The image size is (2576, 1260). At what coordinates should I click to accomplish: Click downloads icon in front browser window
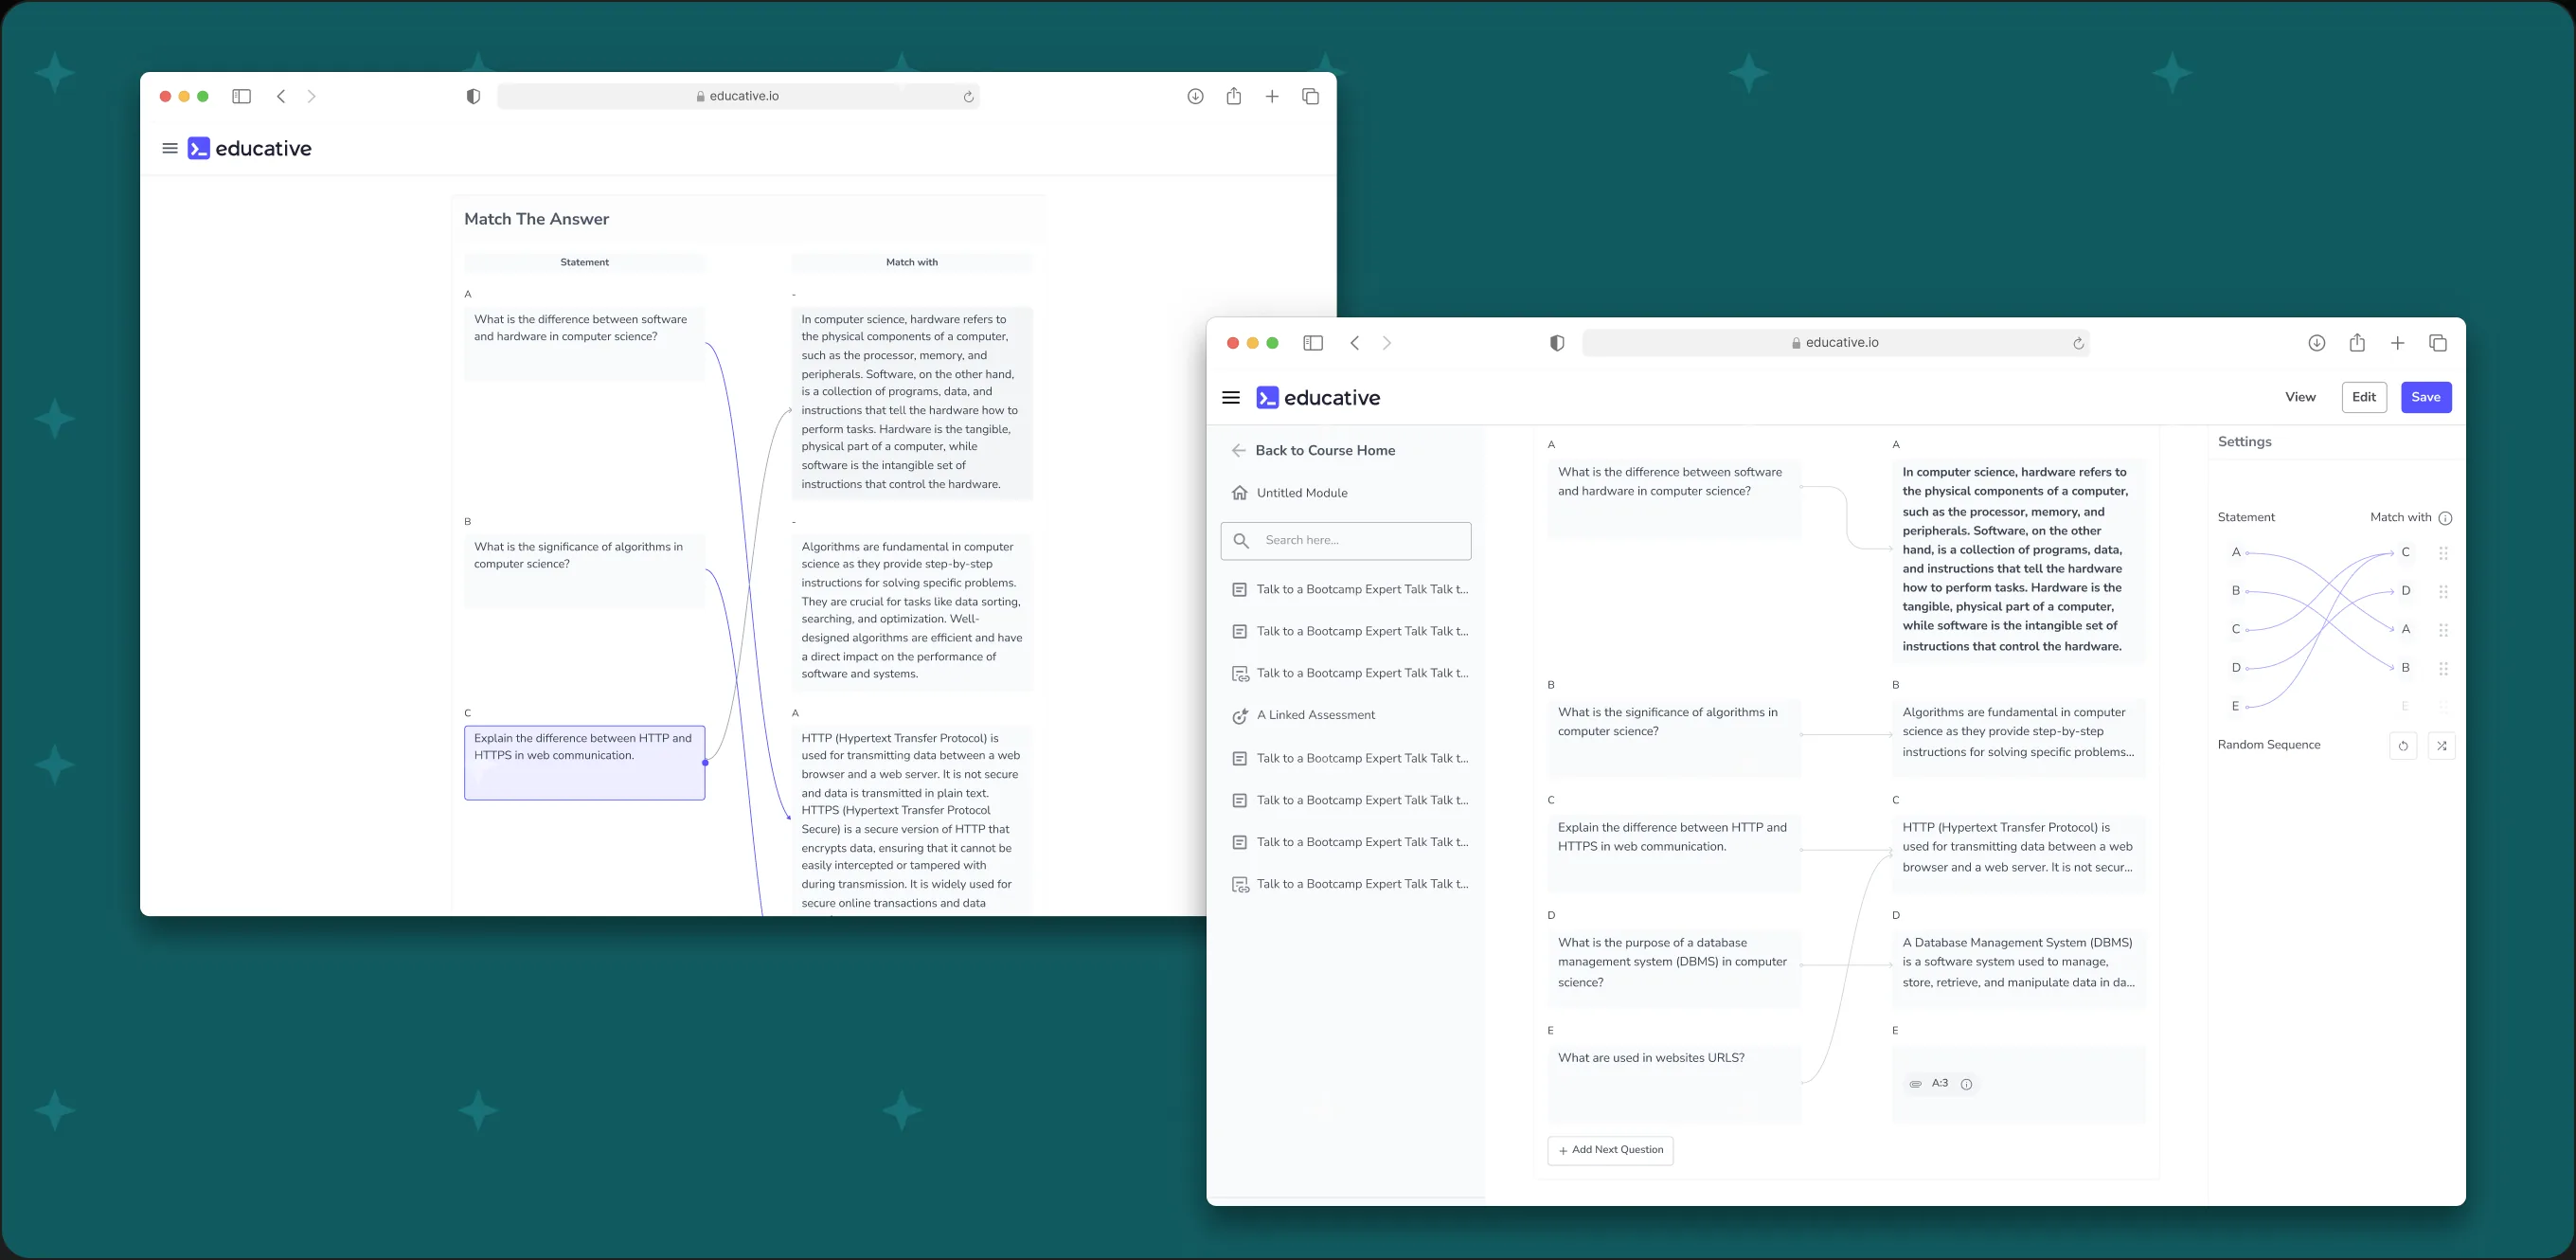[x=2317, y=343]
